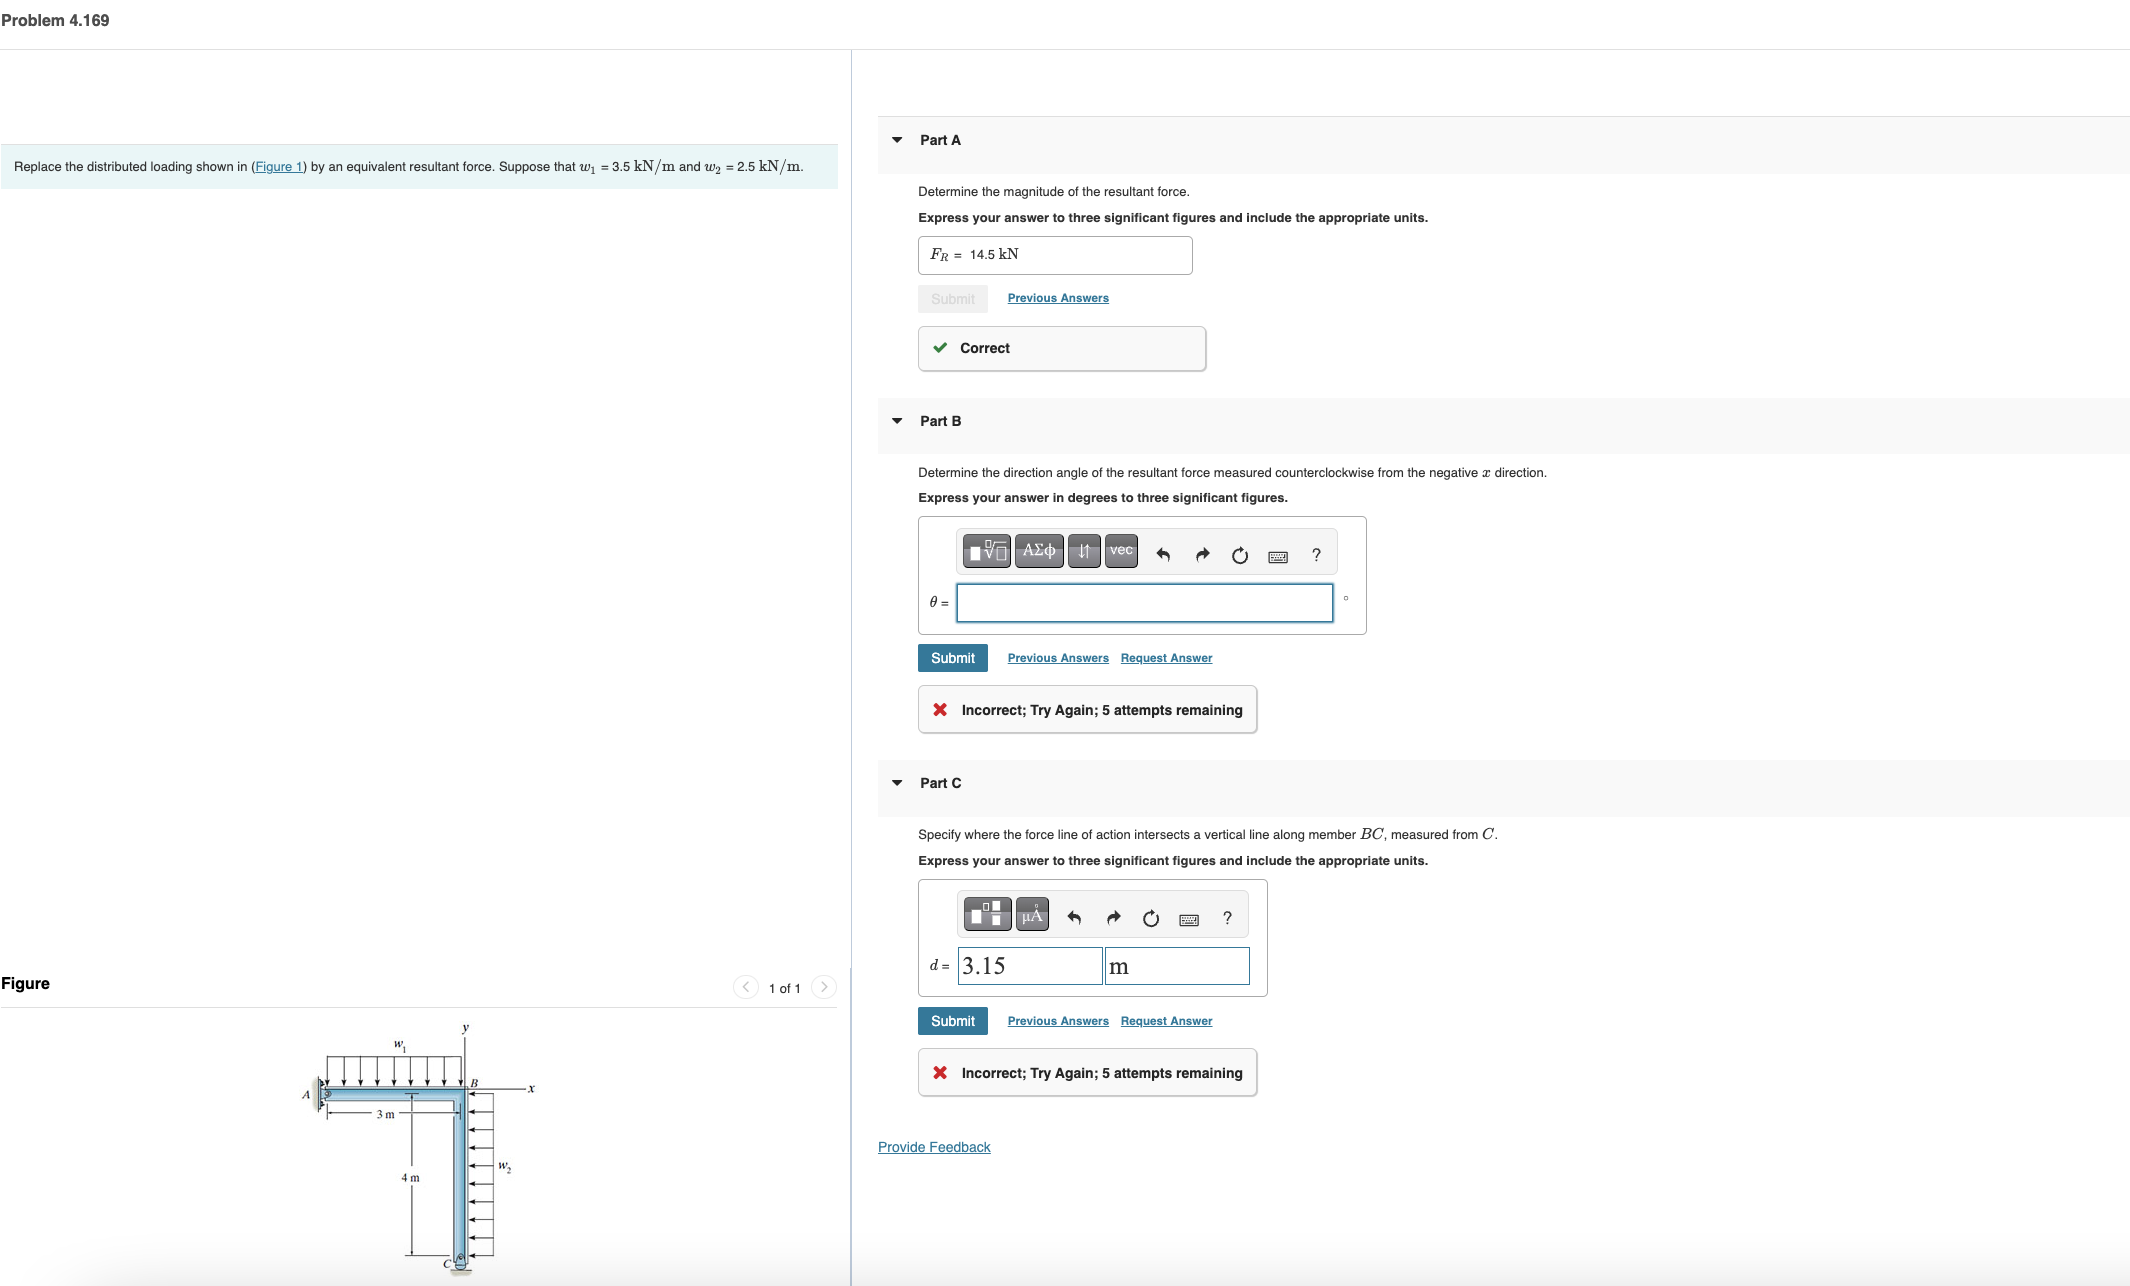2130x1286 pixels.
Task: Click undo arrow in Part B toolbar
Action: [x=1163, y=555]
